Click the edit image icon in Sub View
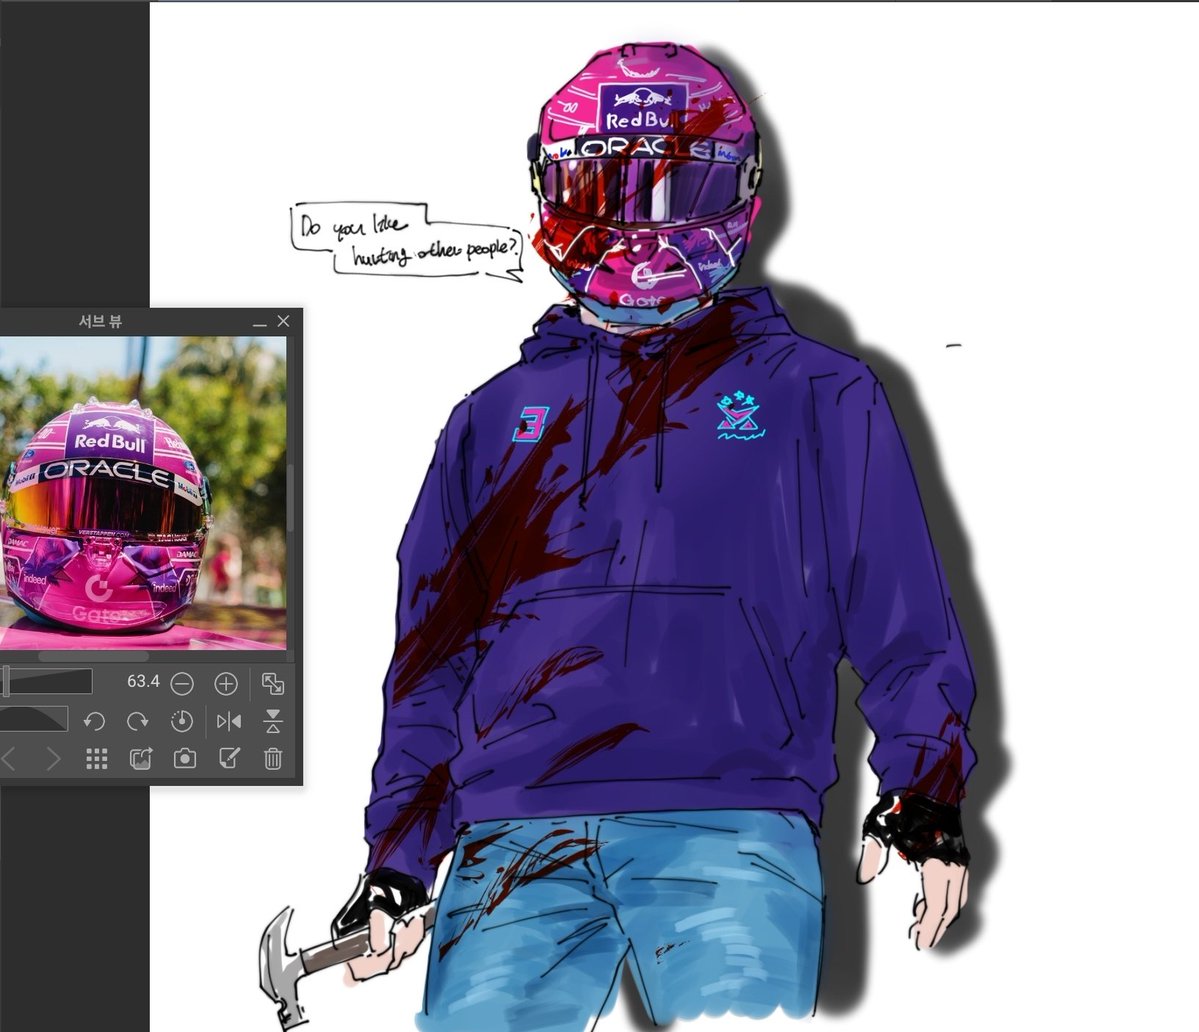 (229, 758)
